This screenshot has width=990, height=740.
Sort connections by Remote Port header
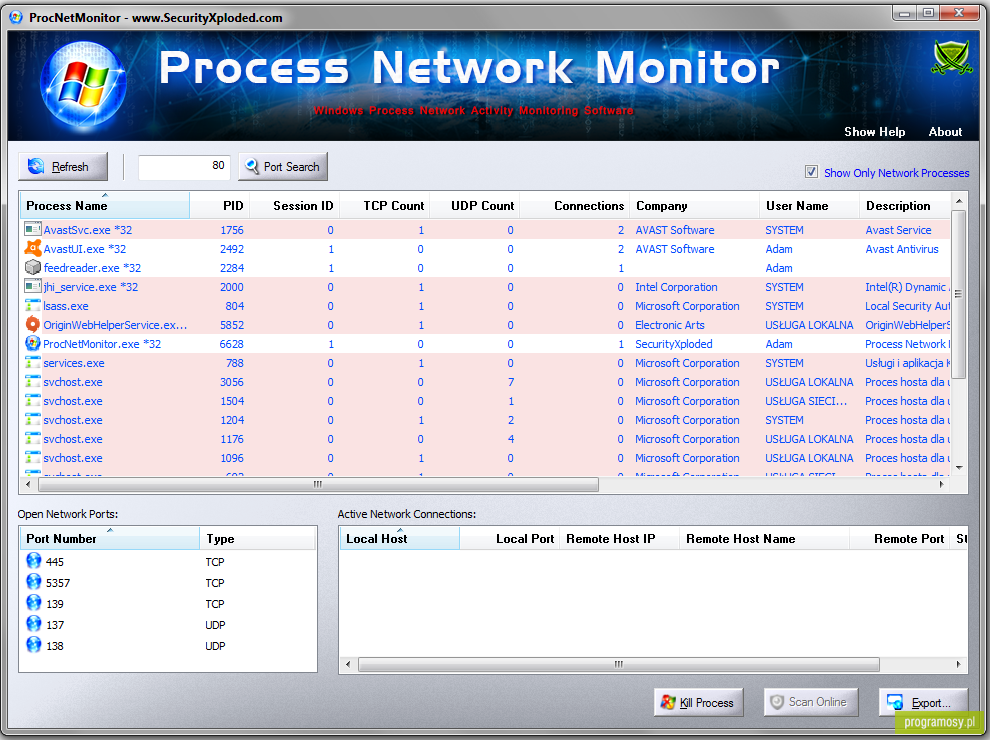click(899, 538)
